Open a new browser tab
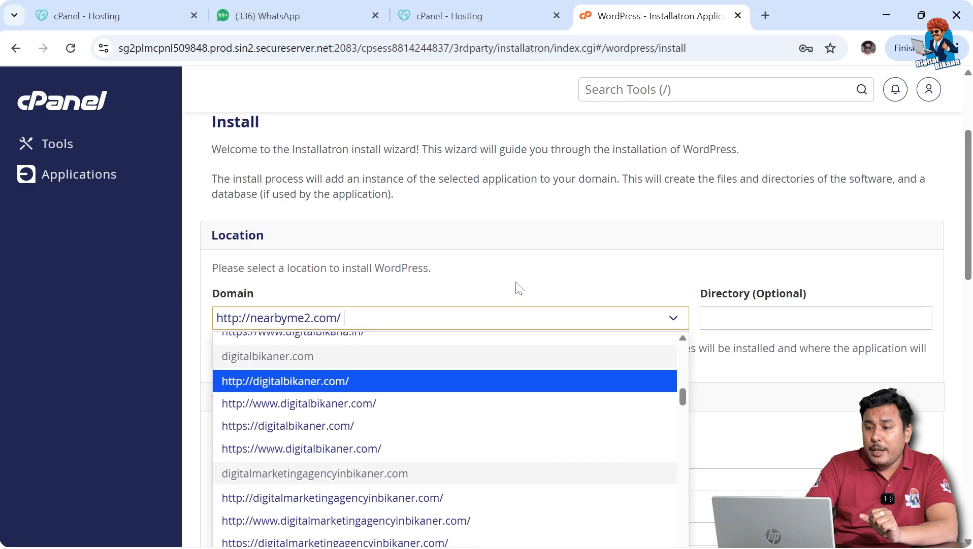The image size is (973, 549). (x=765, y=16)
